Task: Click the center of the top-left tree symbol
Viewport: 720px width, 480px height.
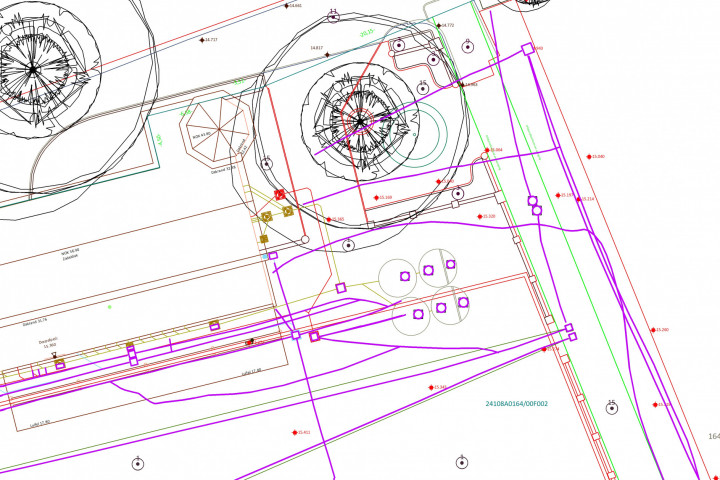Action: point(32,68)
